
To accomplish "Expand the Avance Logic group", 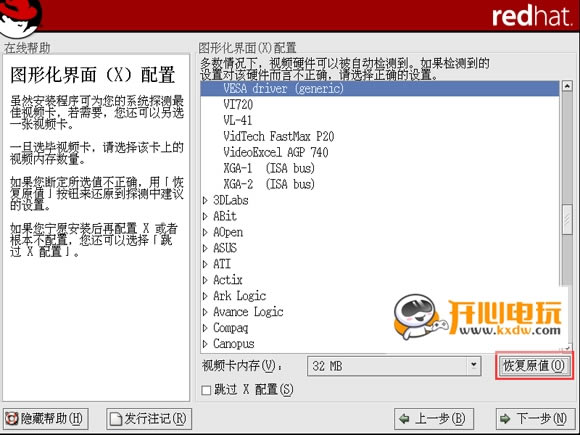I will click(205, 312).
